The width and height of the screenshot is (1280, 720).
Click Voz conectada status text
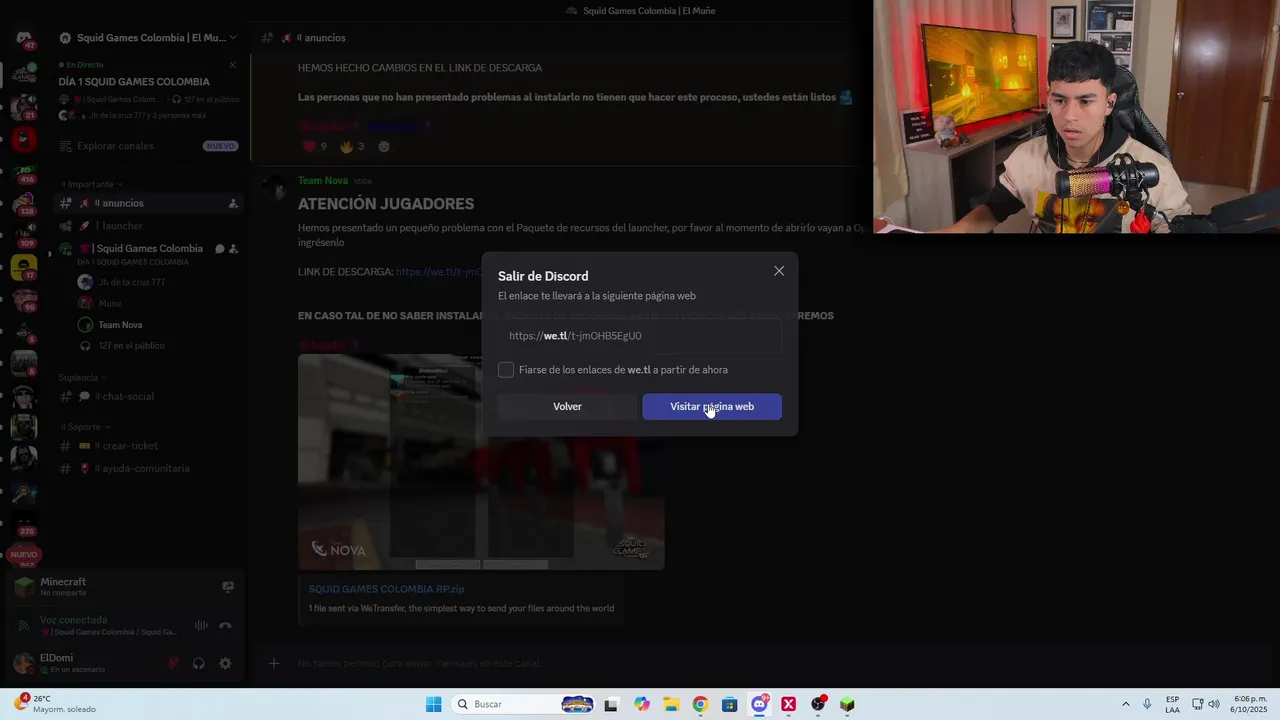tap(73, 620)
